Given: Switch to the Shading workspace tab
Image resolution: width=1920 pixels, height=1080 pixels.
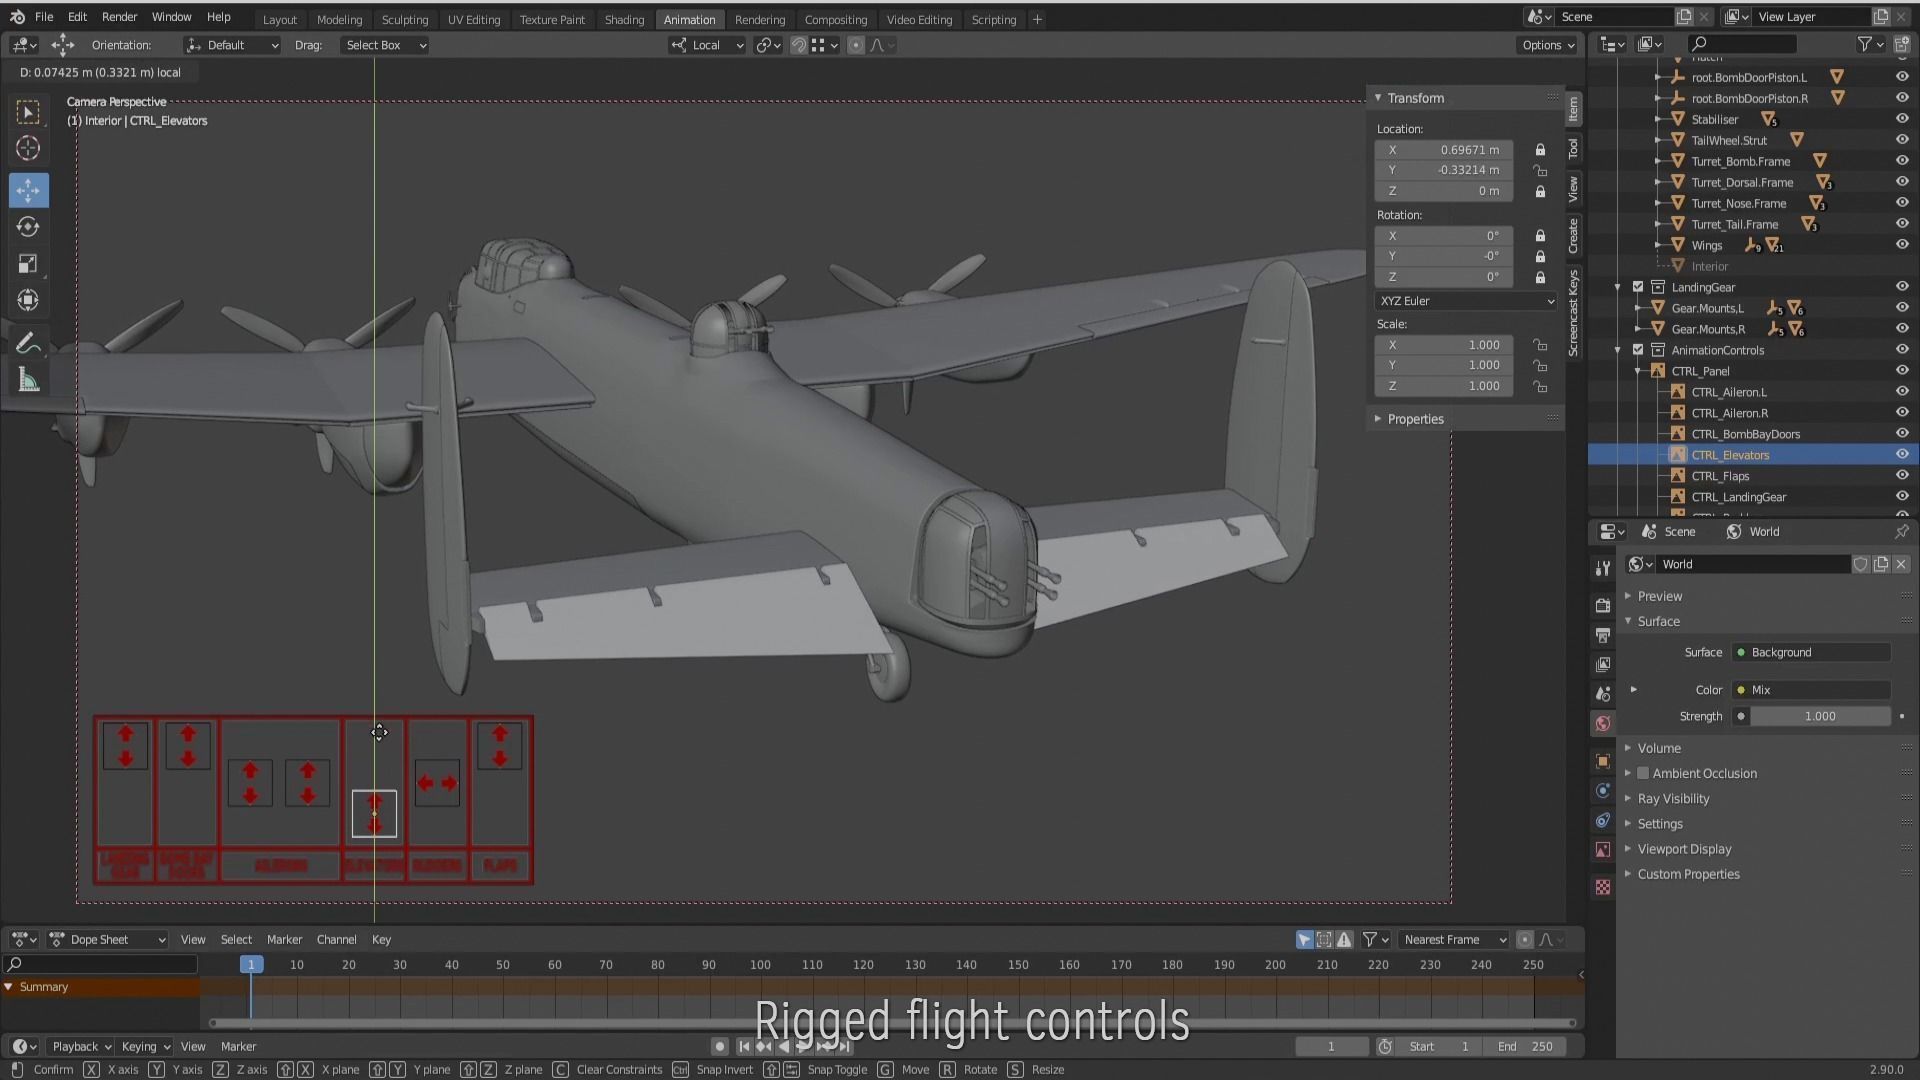Looking at the screenshot, I should point(624,19).
